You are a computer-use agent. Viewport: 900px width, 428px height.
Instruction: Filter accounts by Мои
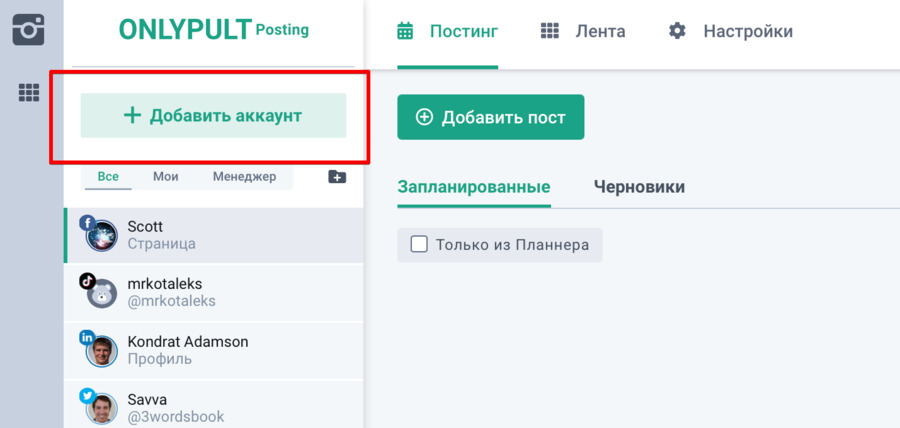[x=166, y=177]
